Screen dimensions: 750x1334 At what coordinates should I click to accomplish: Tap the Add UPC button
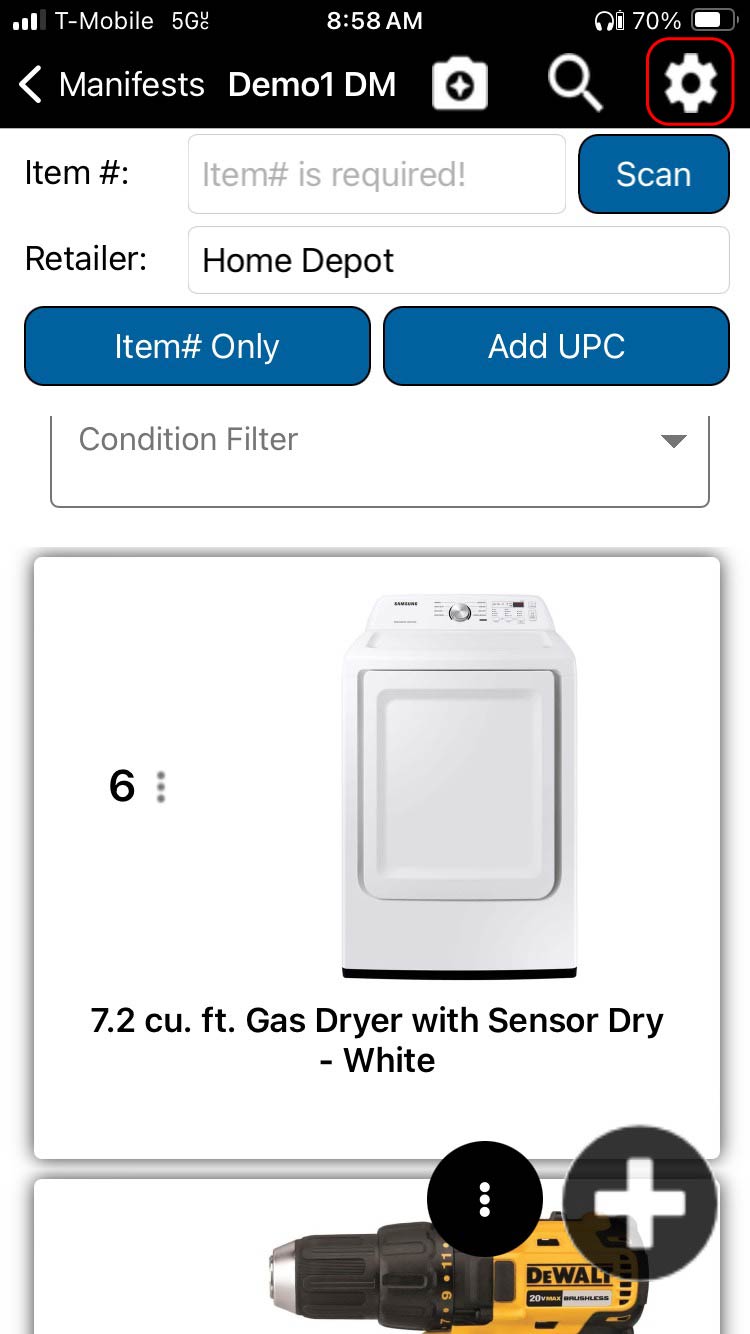(556, 346)
